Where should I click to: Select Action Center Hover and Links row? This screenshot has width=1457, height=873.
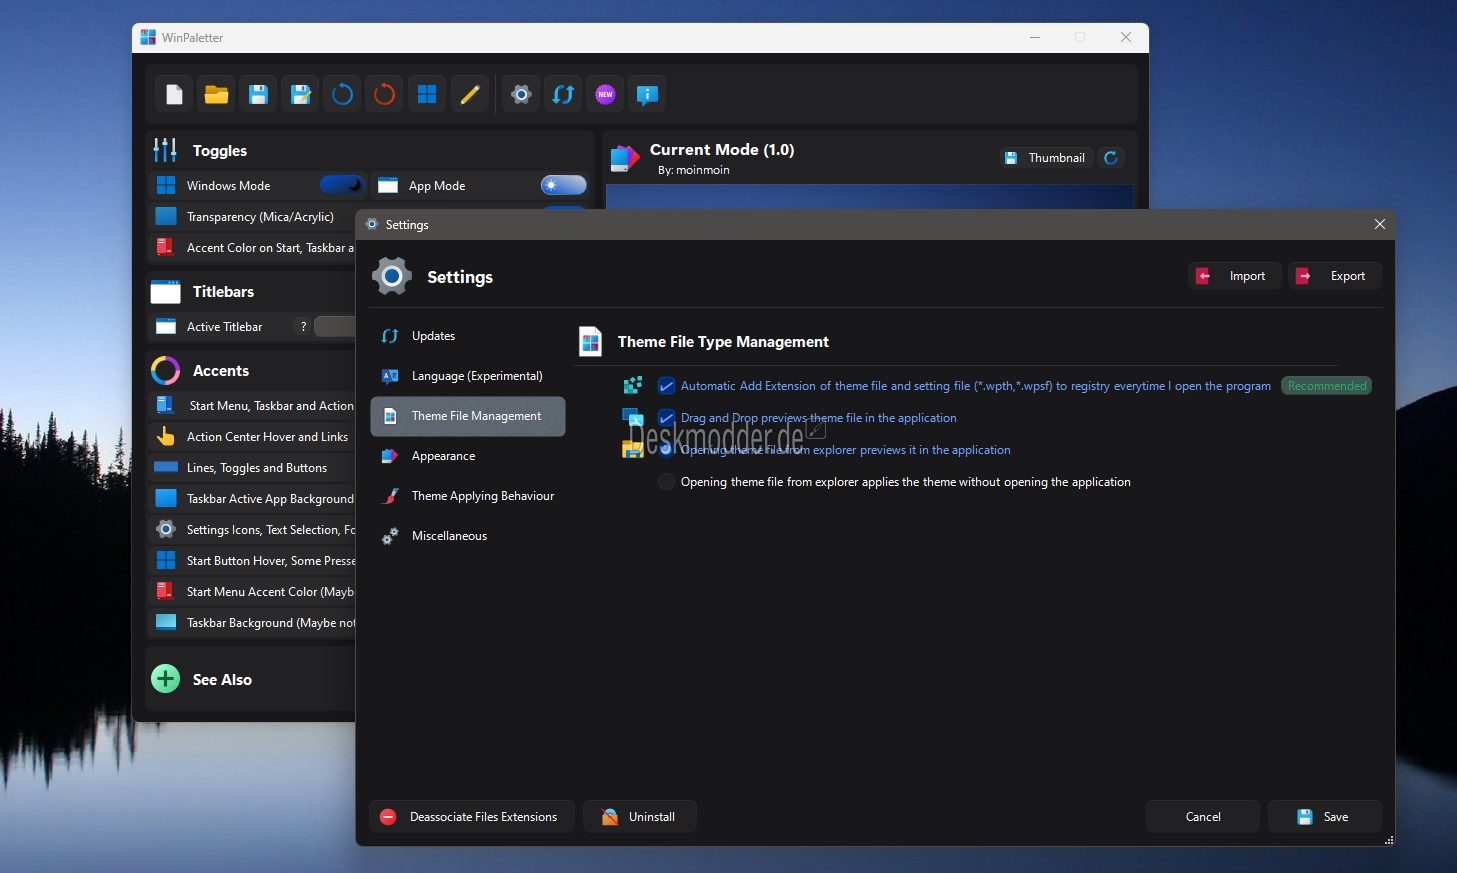(x=252, y=437)
